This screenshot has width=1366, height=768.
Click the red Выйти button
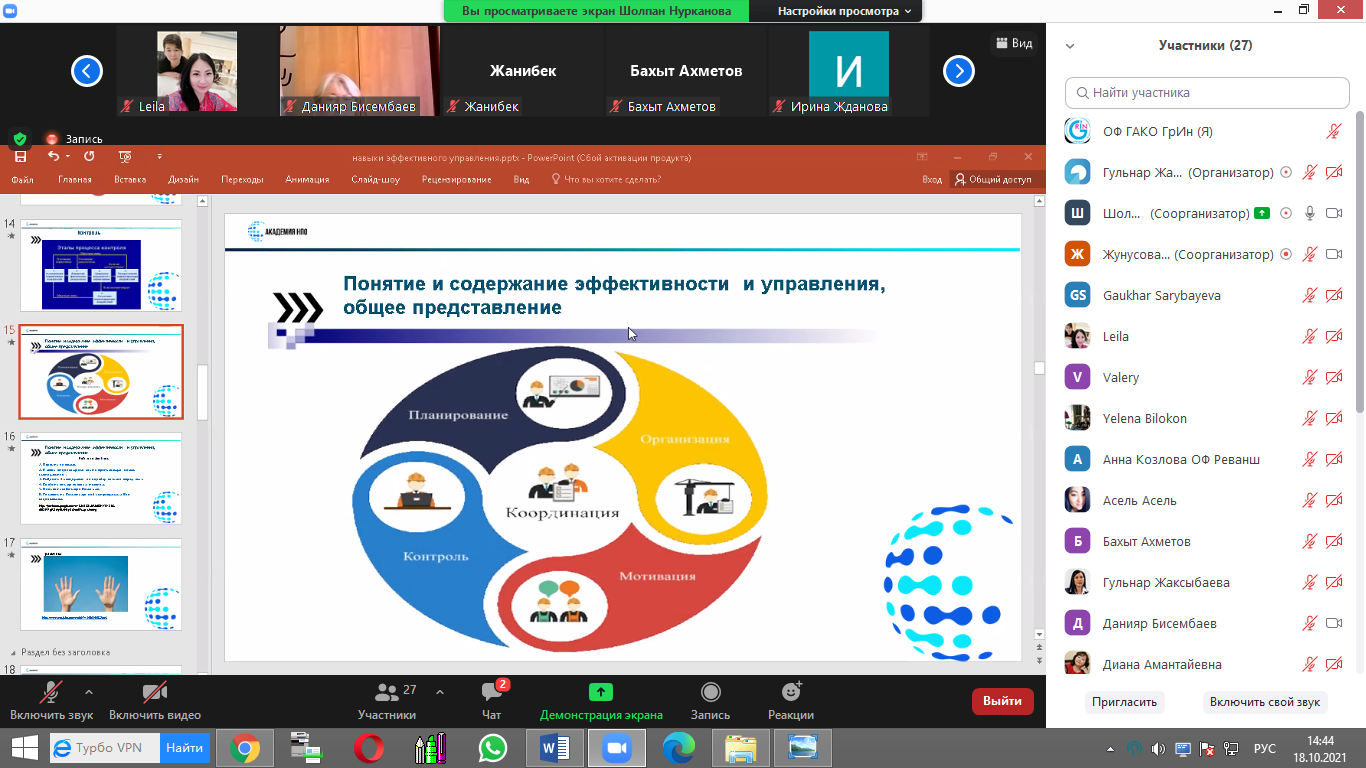[1002, 701]
